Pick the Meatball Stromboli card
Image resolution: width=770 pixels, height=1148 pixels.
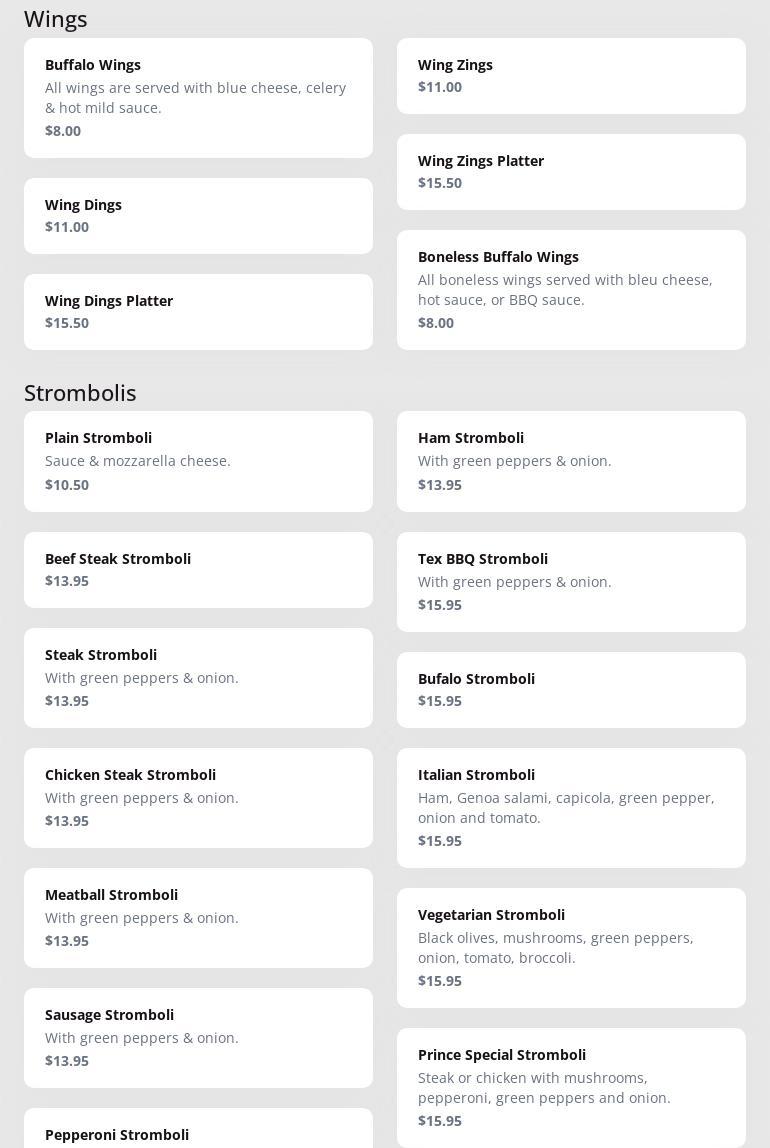(x=198, y=918)
